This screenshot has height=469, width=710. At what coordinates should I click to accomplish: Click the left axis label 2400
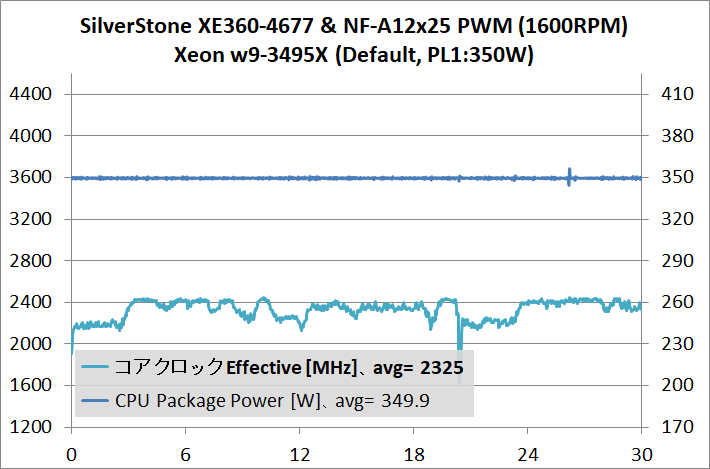point(31,302)
